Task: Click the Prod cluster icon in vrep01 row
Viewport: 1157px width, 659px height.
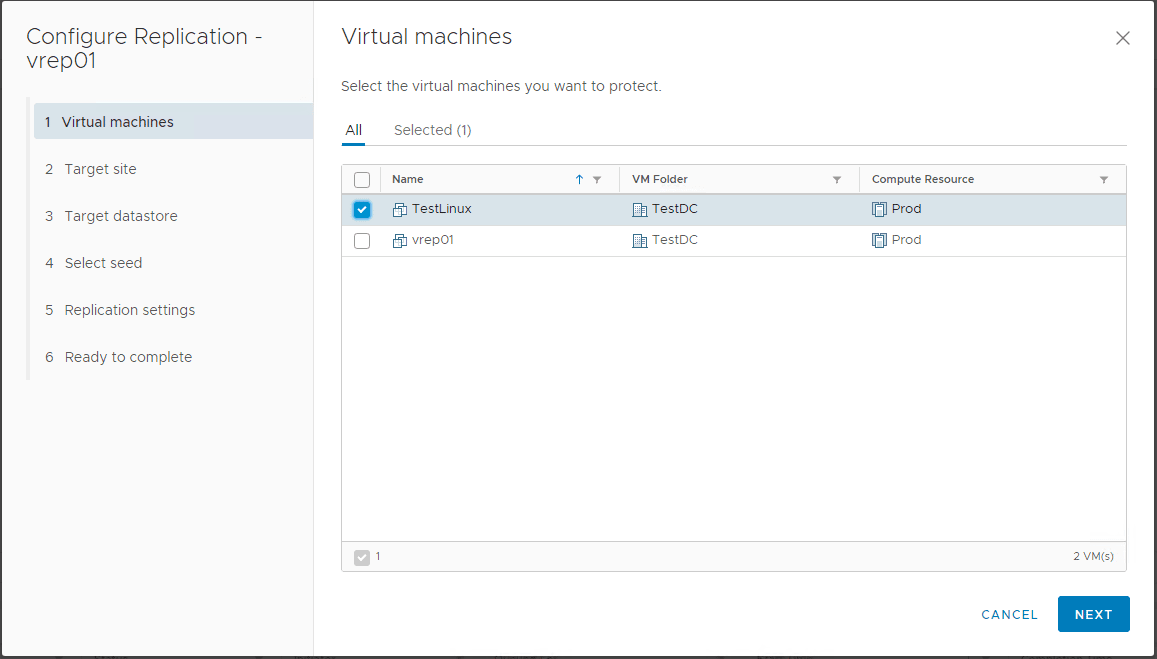Action: 879,241
